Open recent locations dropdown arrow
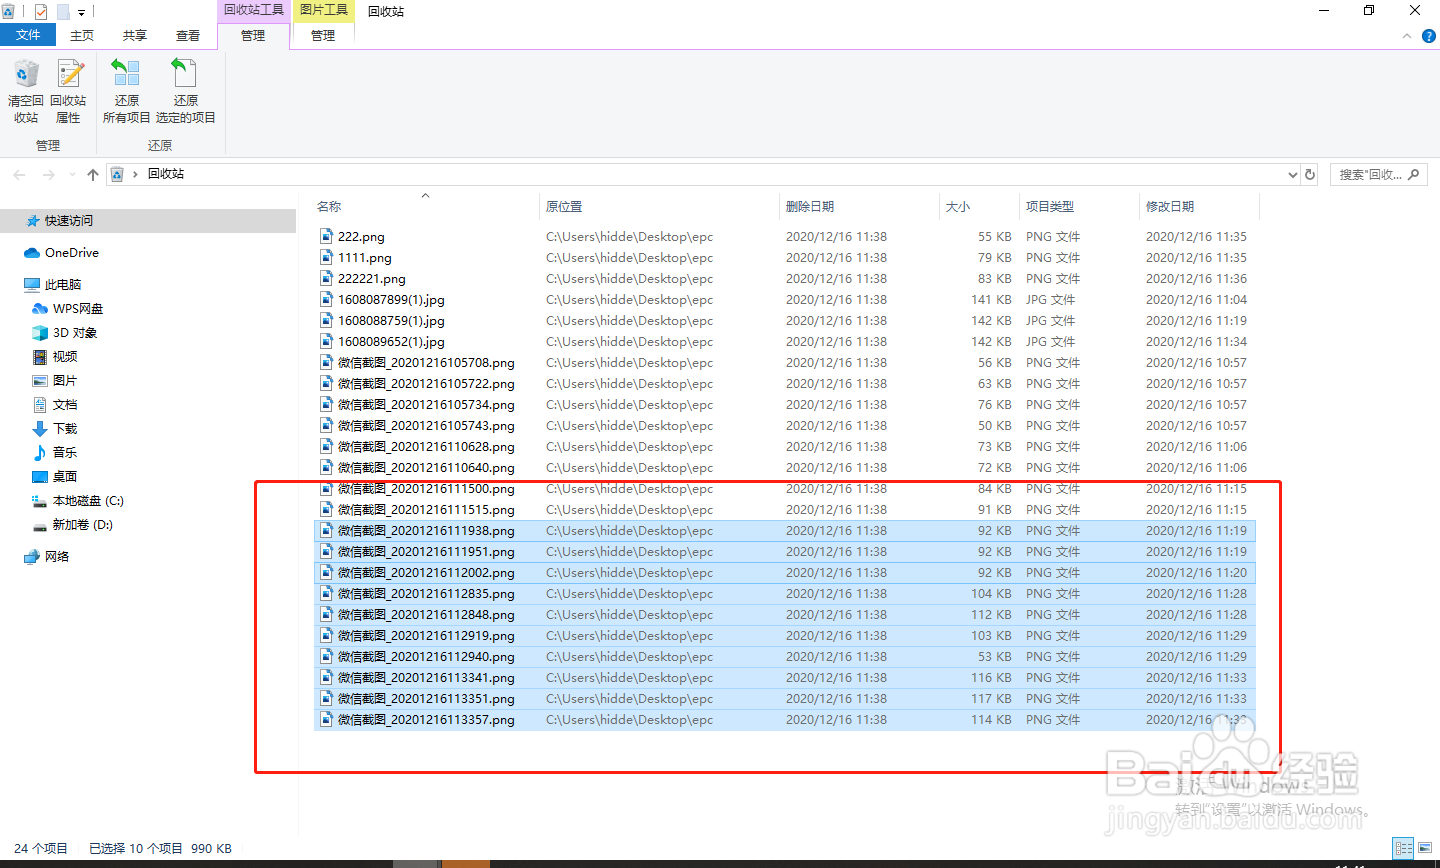The image size is (1440, 868). tap(72, 175)
